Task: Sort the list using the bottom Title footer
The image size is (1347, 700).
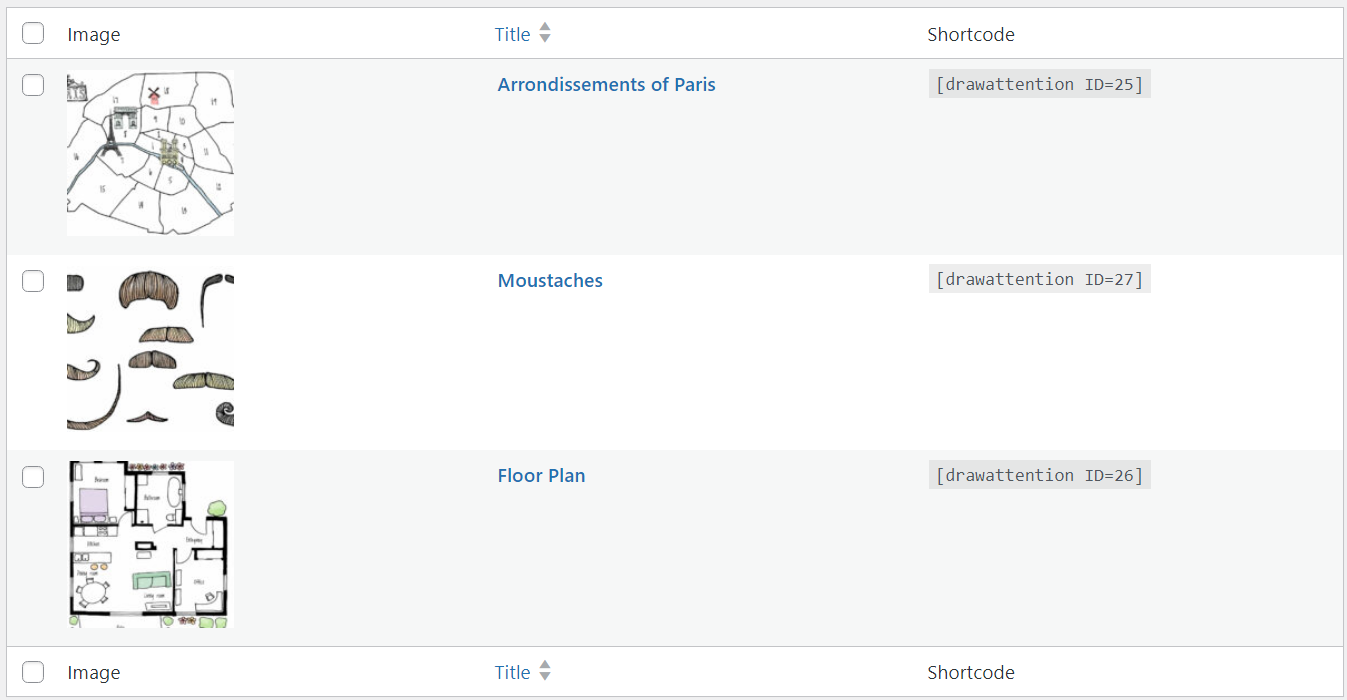Action: pos(512,672)
